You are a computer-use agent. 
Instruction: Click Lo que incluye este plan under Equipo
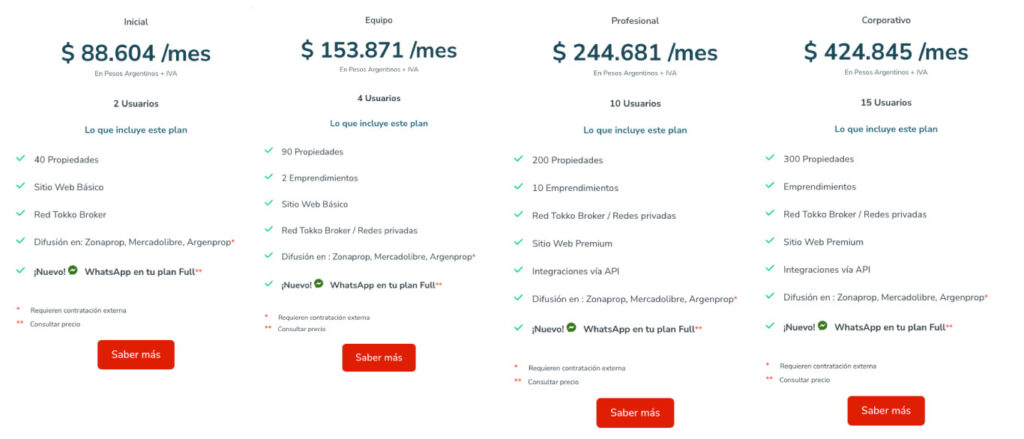click(x=379, y=124)
